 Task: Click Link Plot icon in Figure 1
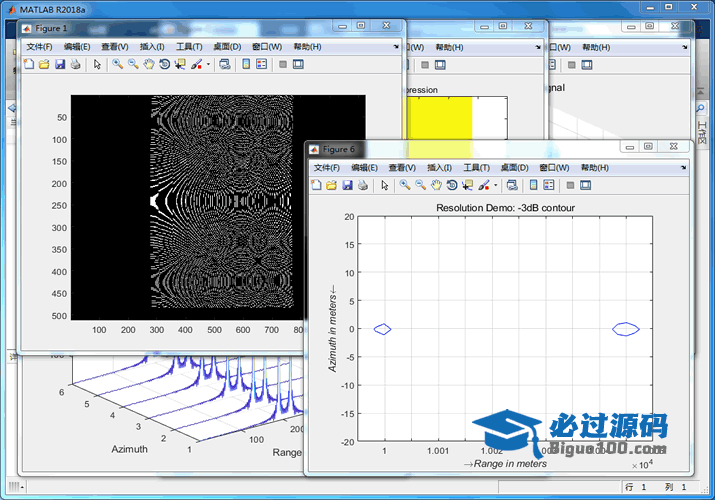(x=224, y=64)
